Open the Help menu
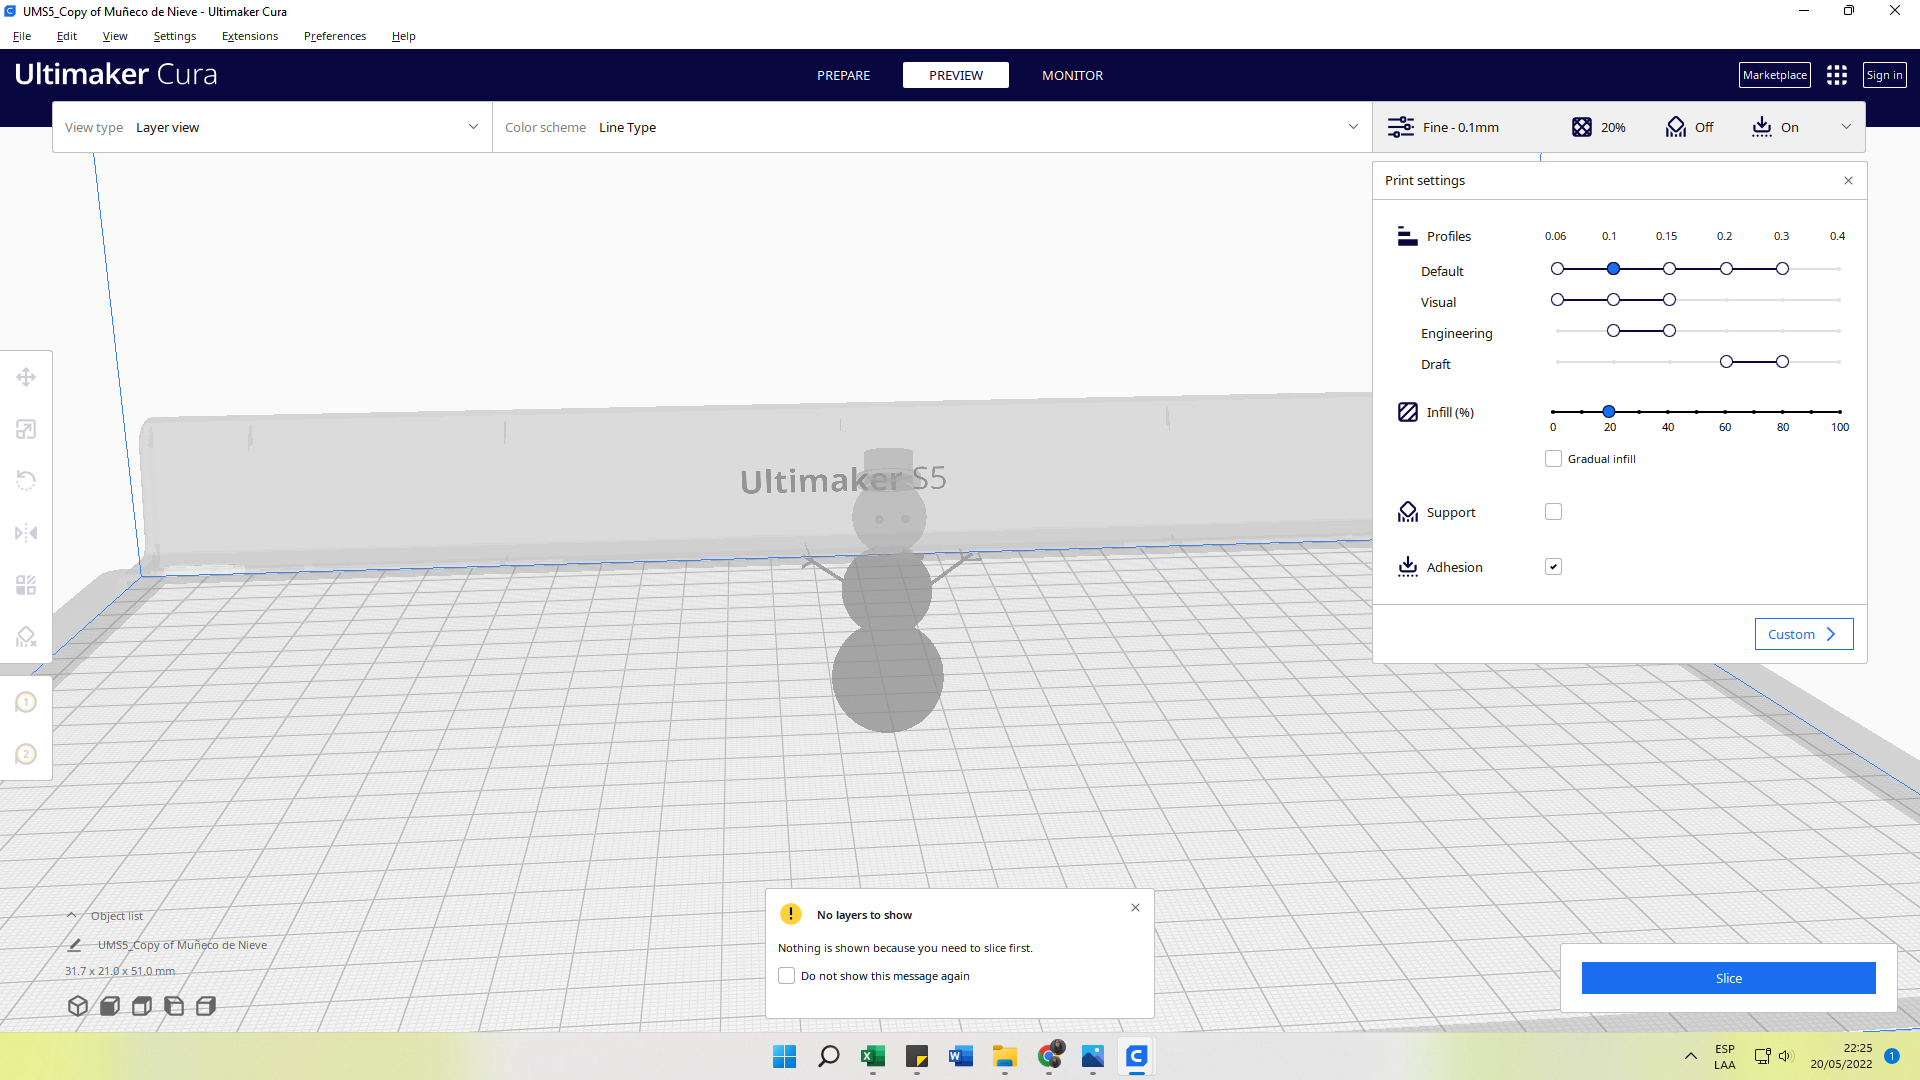1920x1080 pixels. click(x=404, y=36)
